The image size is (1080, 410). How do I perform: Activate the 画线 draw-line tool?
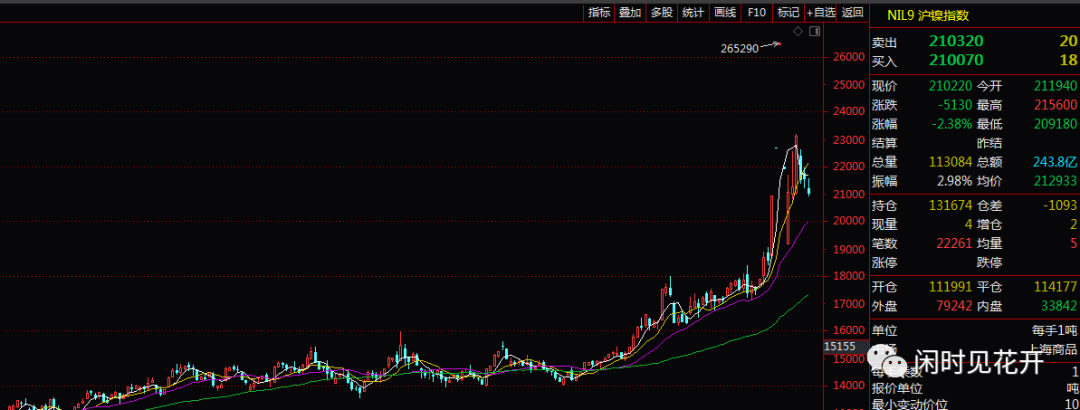pyautogui.click(x=725, y=12)
